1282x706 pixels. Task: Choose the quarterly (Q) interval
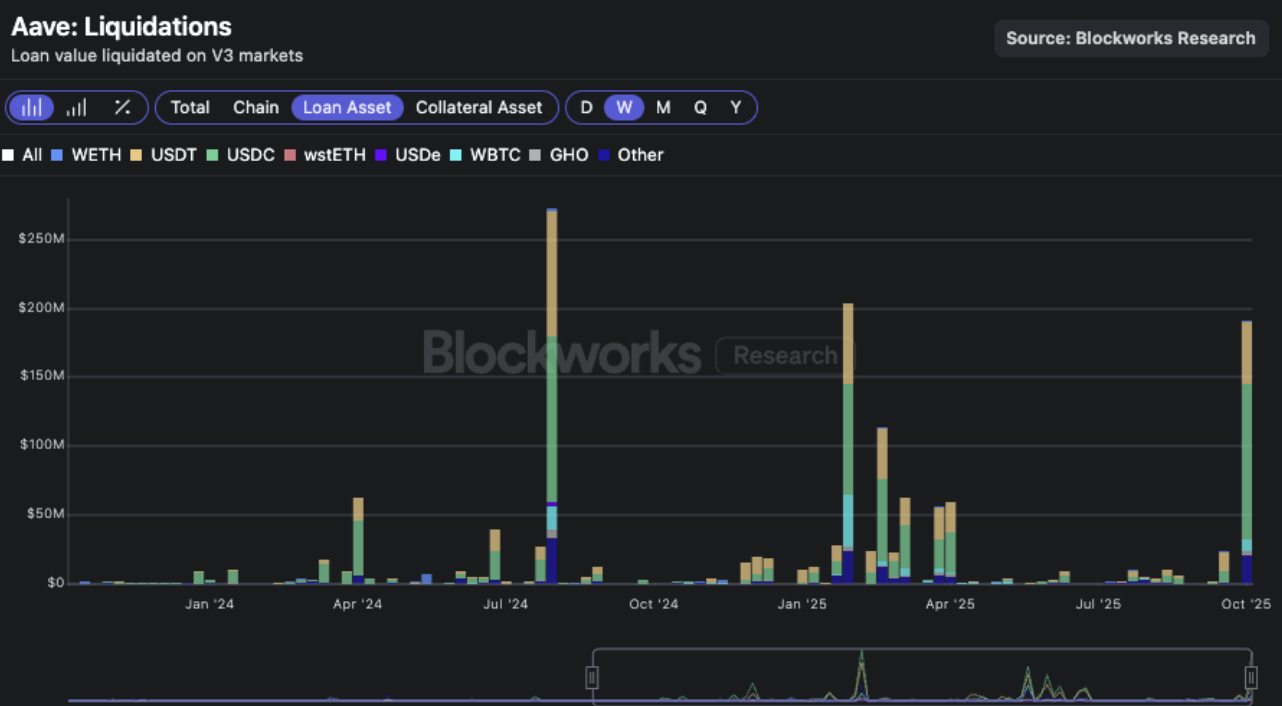(700, 107)
